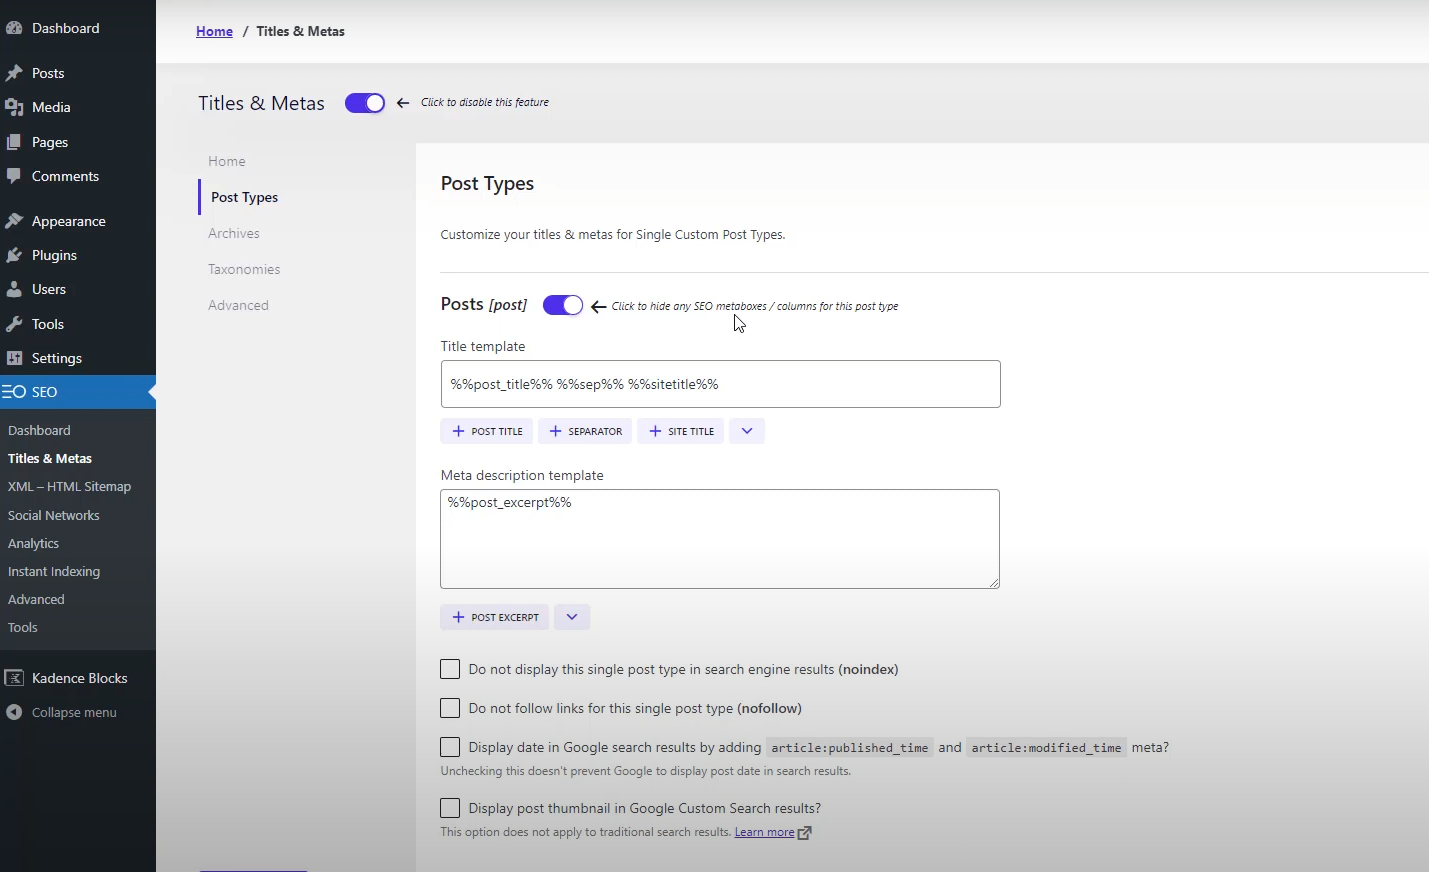
Task: Click the Tools wrench icon
Action: point(14,324)
